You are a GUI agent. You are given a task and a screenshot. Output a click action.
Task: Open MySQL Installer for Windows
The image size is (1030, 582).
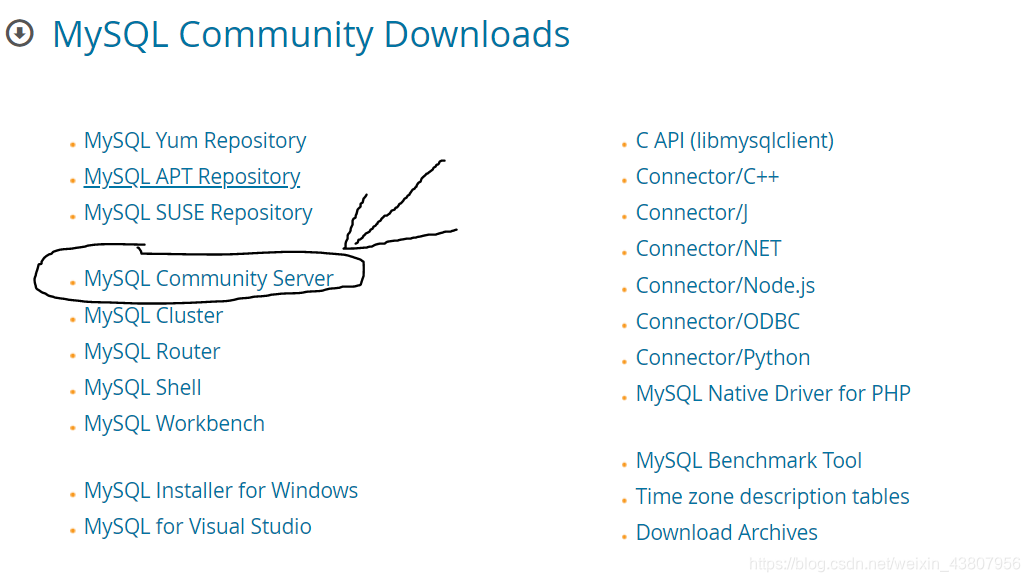221,491
